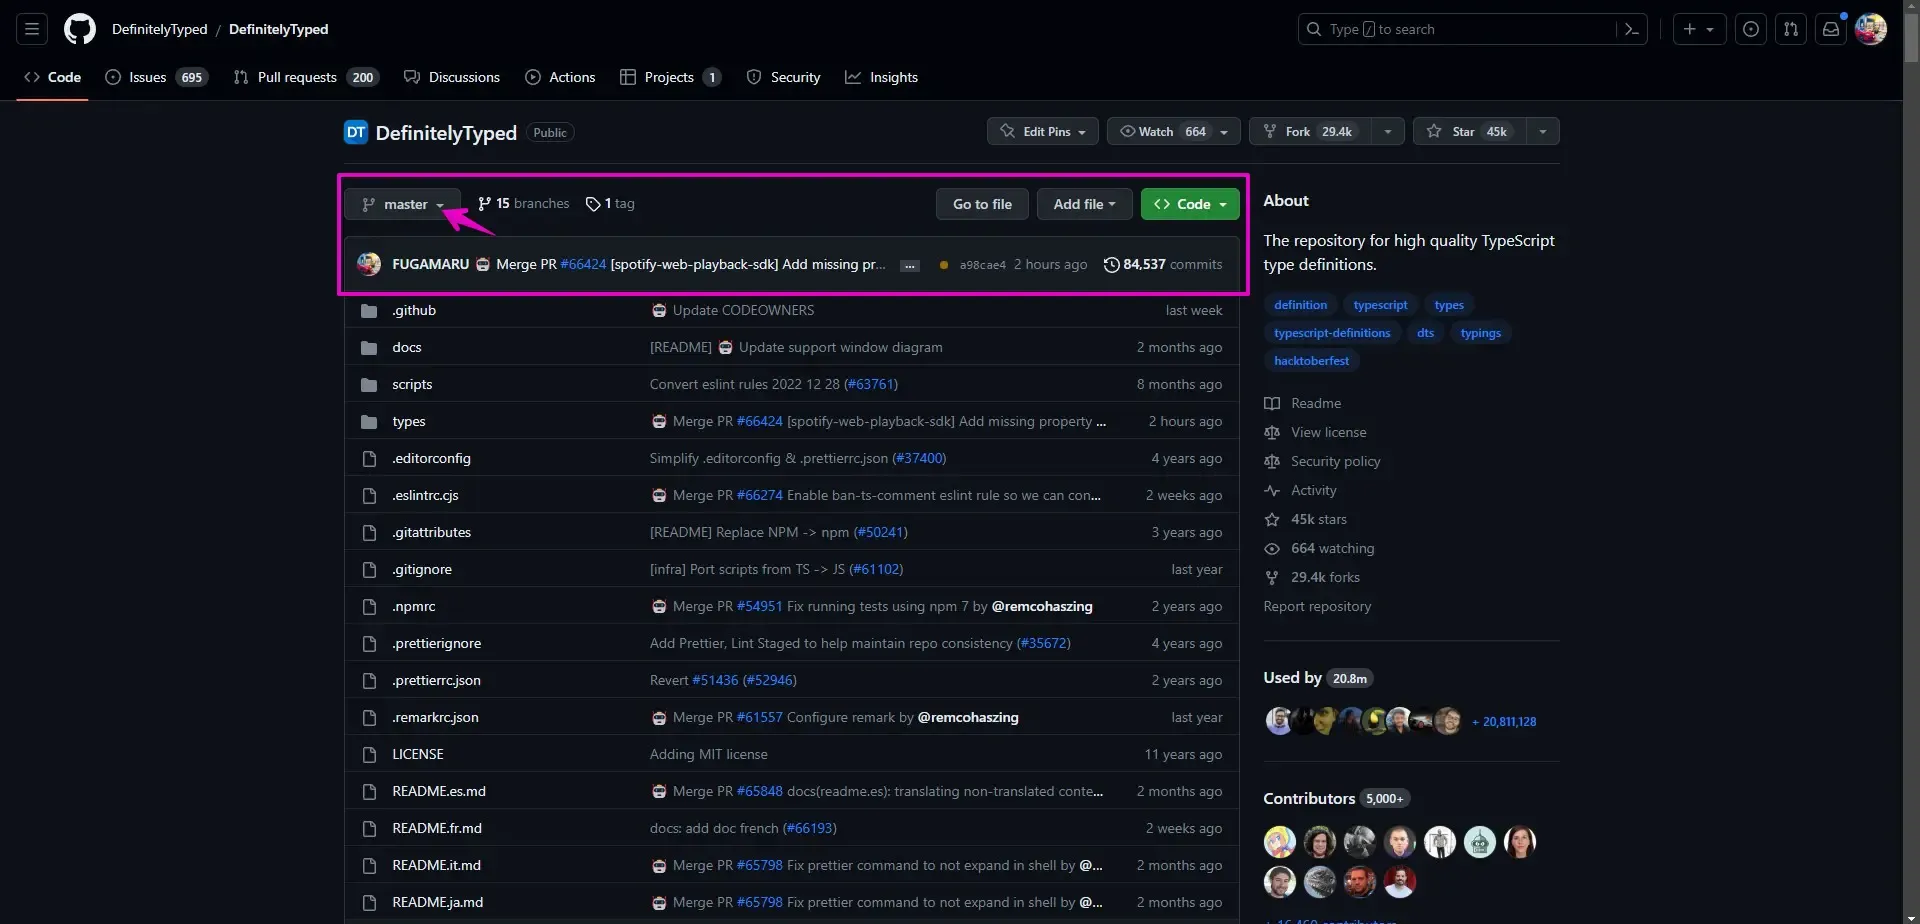Open PR #66274 link in .eslintrc.cjs row
Image resolution: width=1920 pixels, height=924 pixels.
coord(759,495)
